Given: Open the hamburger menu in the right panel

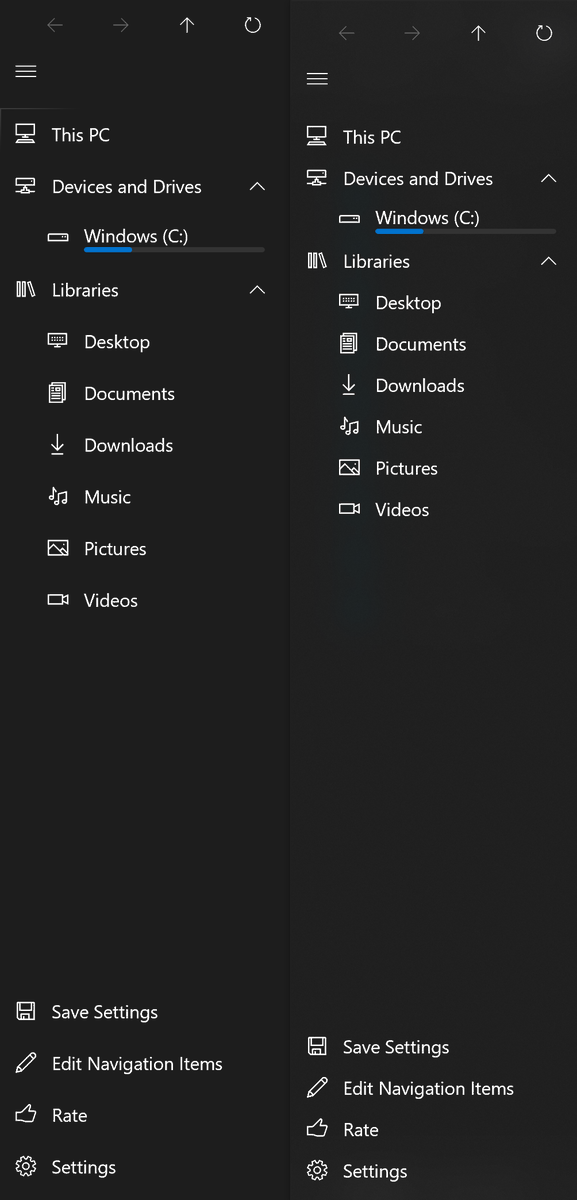Looking at the screenshot, I should [x=317, y=79].
